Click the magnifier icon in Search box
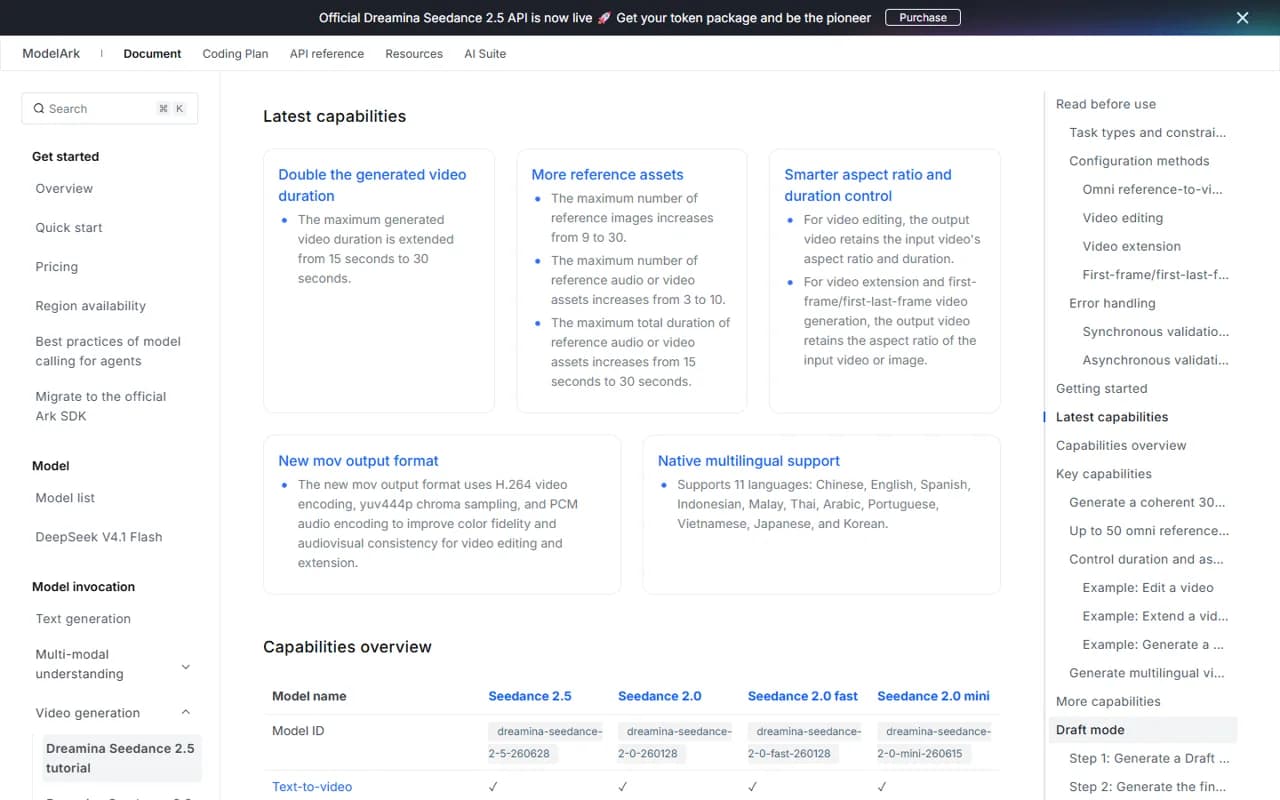 pyautogui.click(x=39, y=109)
